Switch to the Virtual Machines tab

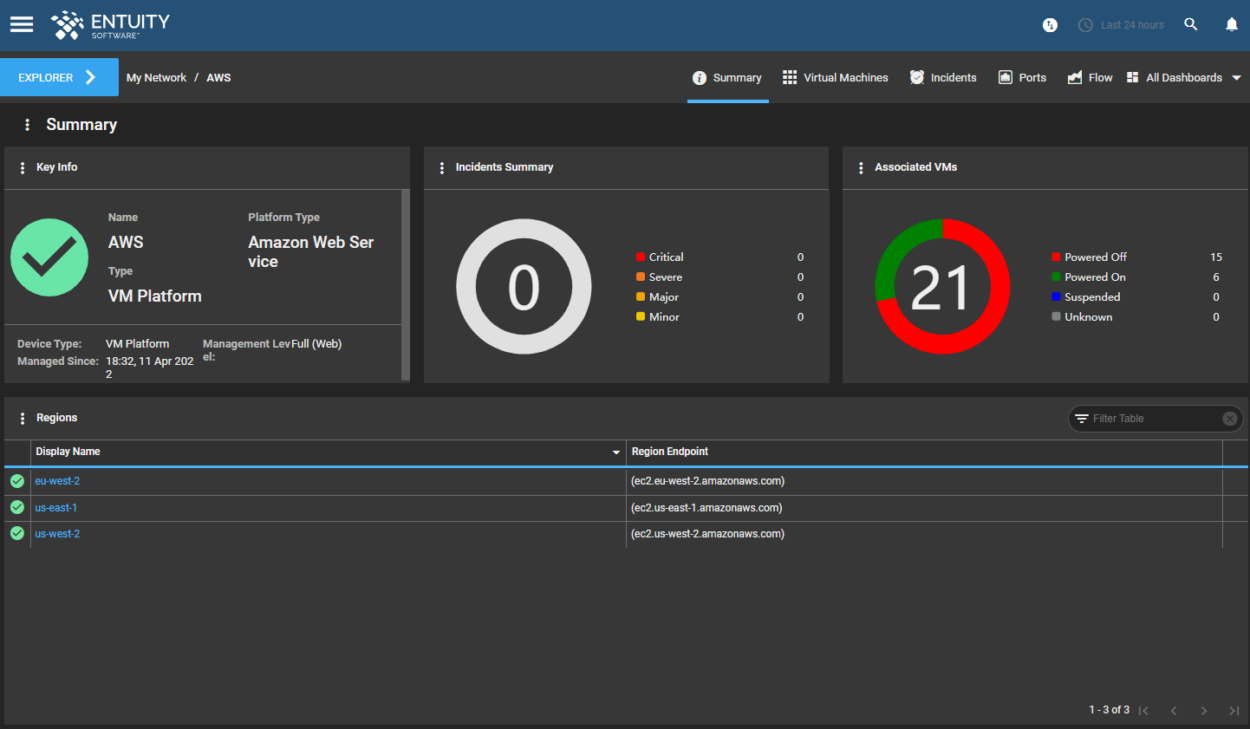[x=835, y=77]
